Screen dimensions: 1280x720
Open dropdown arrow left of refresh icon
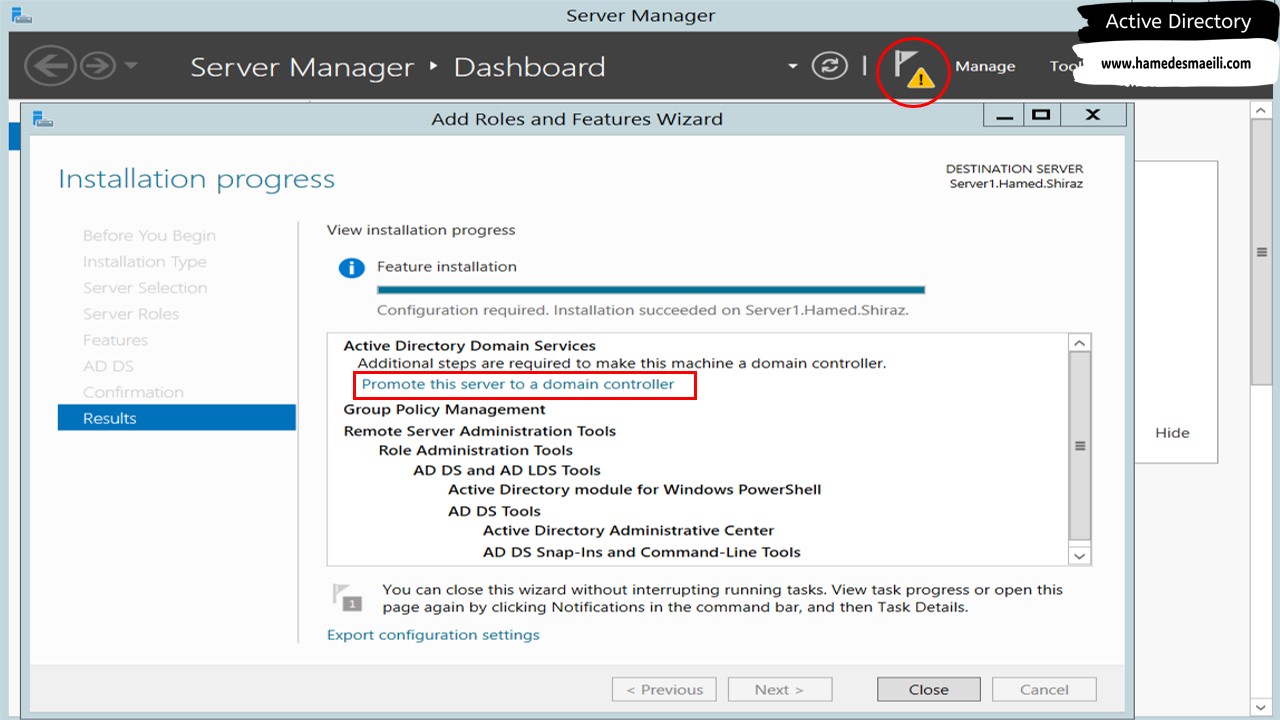coord(792,66)
